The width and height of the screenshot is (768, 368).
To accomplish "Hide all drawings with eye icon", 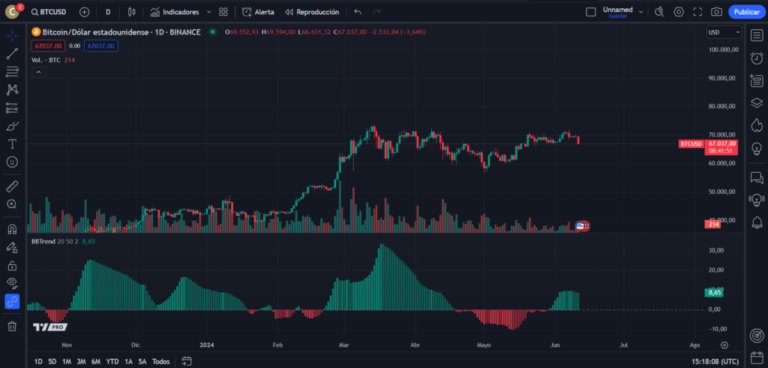I will pyautogui.click(x=12, y=283).
